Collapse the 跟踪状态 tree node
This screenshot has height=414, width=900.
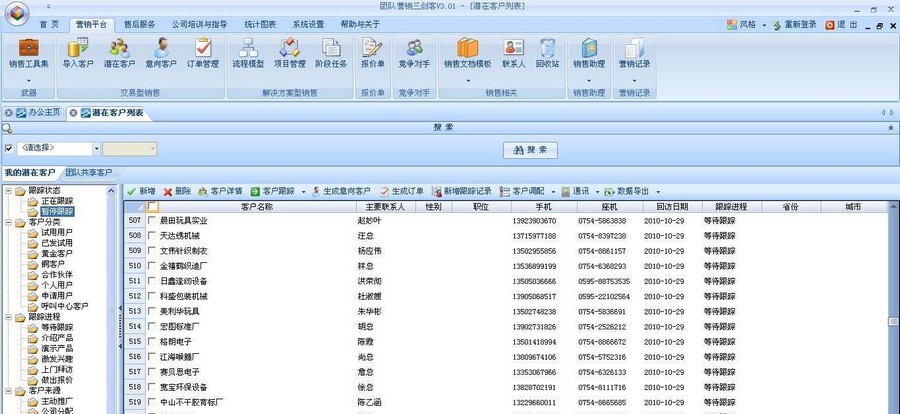tap(9, 190)
